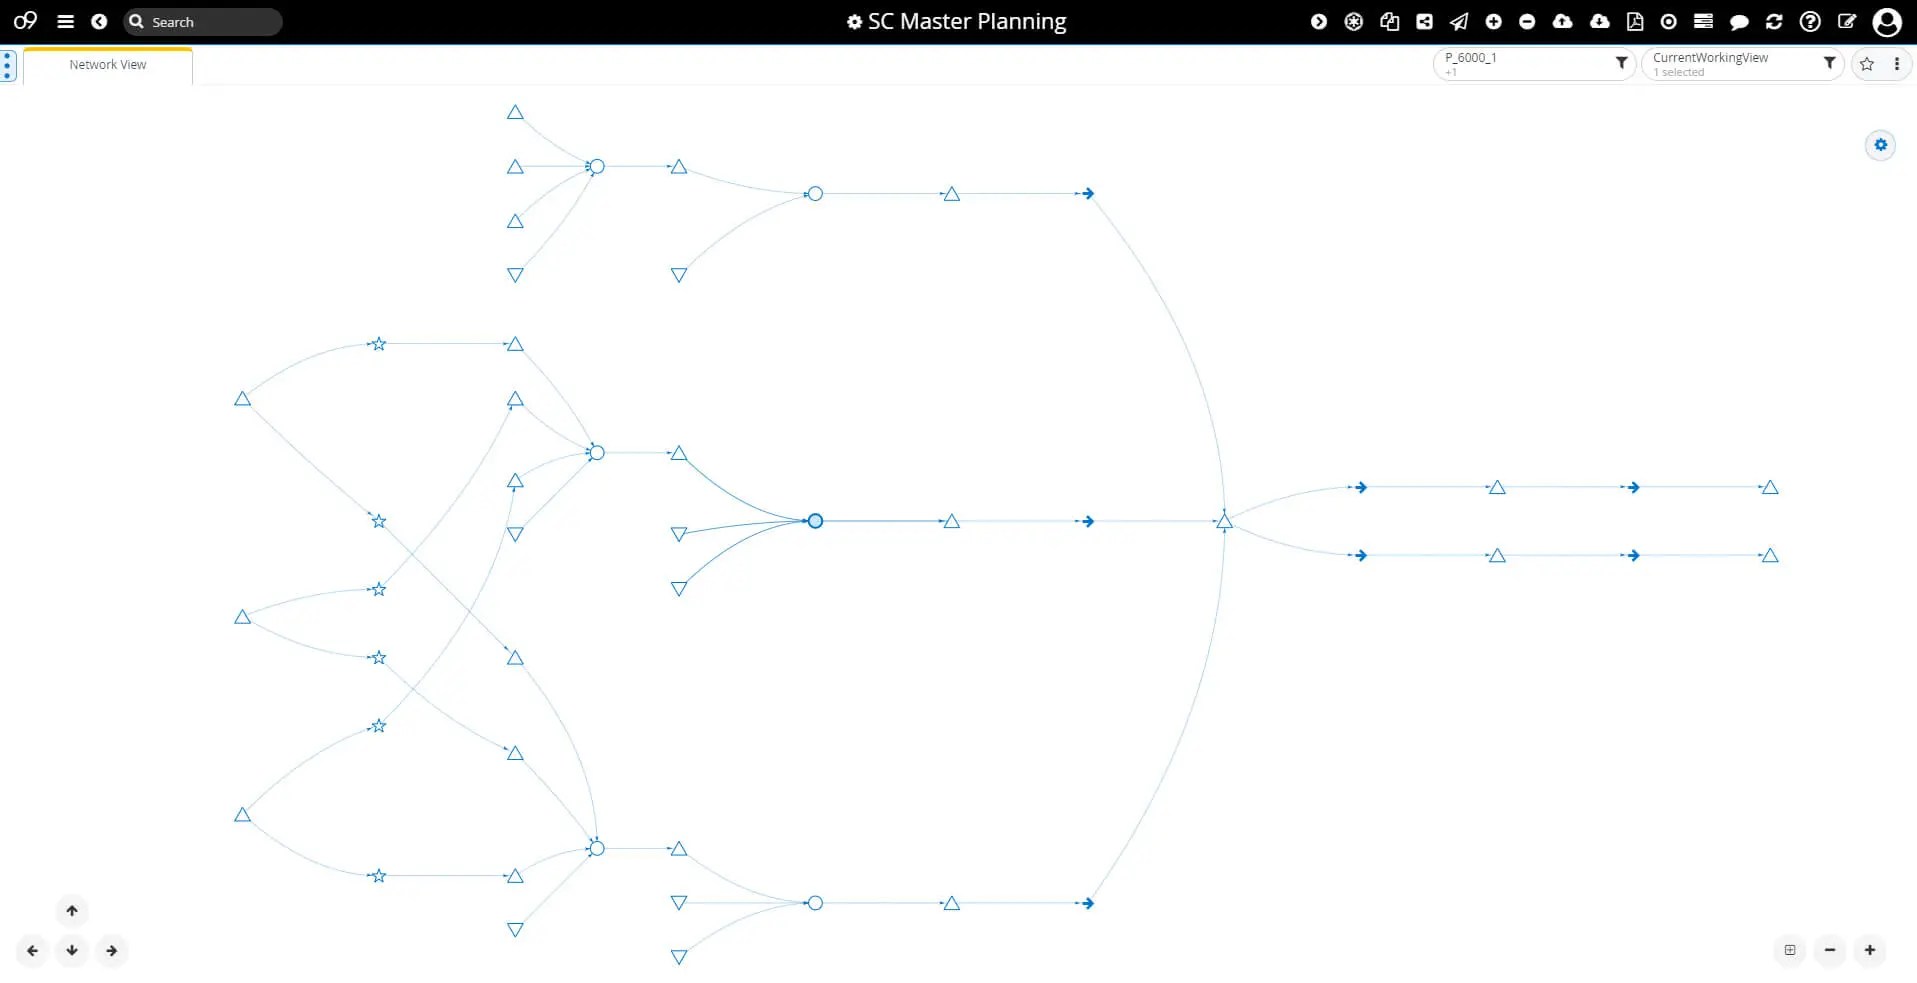Open the network gear settings button
The width and height of the screenshot is (1917, 983).
point(1880,145)
